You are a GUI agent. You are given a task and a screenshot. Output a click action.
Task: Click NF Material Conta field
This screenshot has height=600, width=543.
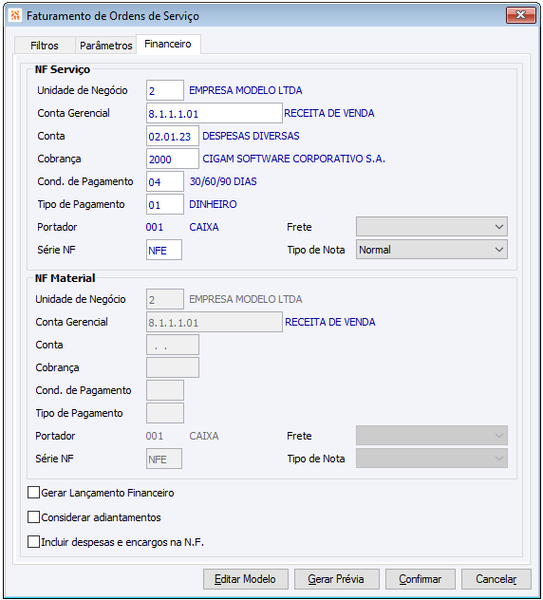point(173,345)
